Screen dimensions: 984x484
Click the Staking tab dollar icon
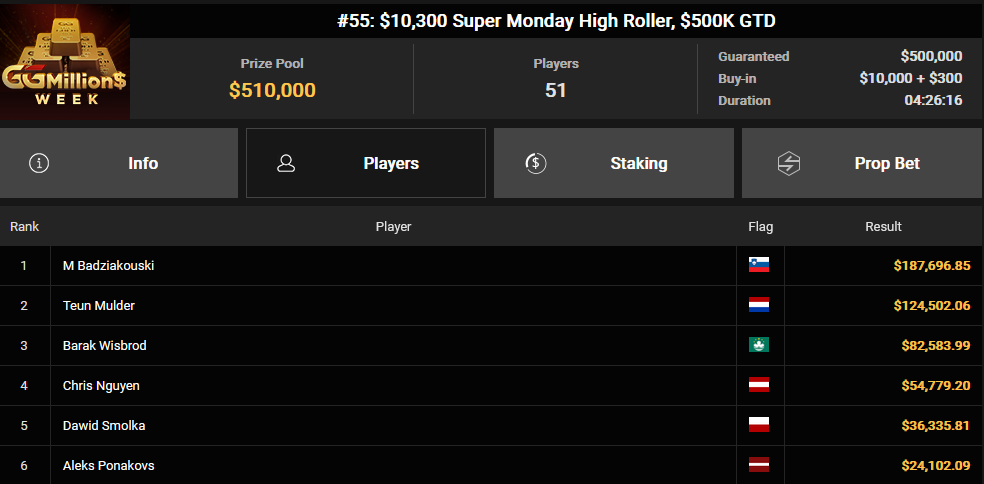(535, 163)
